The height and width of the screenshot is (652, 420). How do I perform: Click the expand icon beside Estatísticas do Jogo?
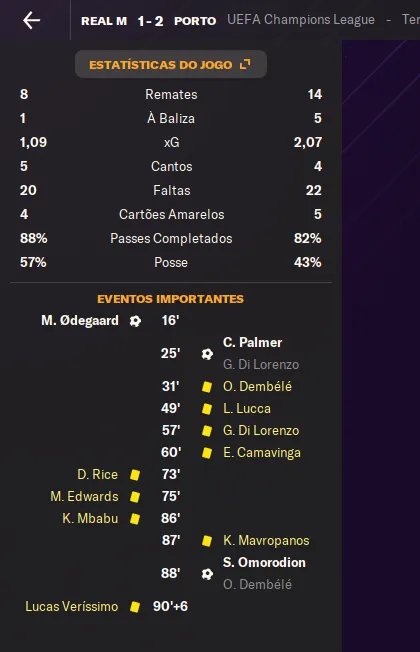pyautogui.click(x=245, y=64)
